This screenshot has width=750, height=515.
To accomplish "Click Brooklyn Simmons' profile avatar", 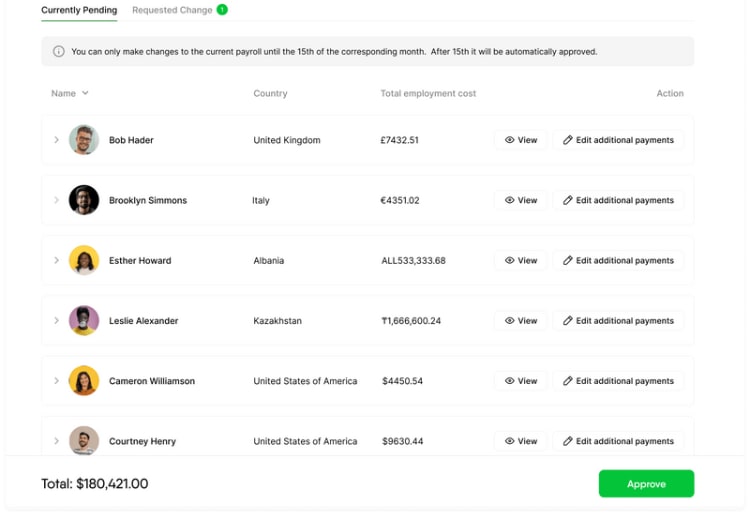I will 84,200.
